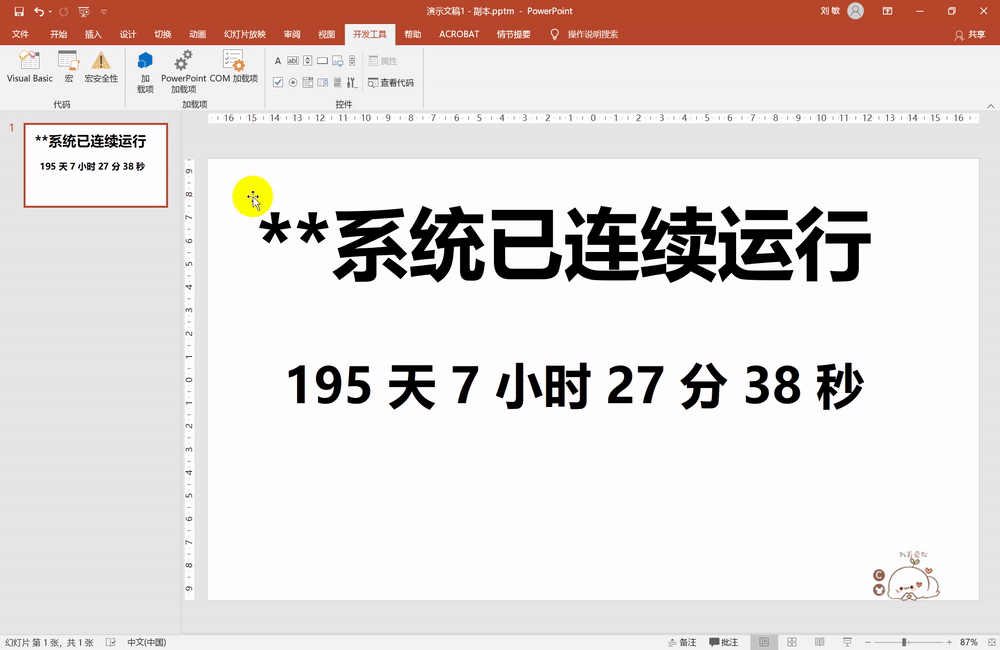Click the Redo button
Screen dimensions: 1000x650
click(x=63, y=11)
